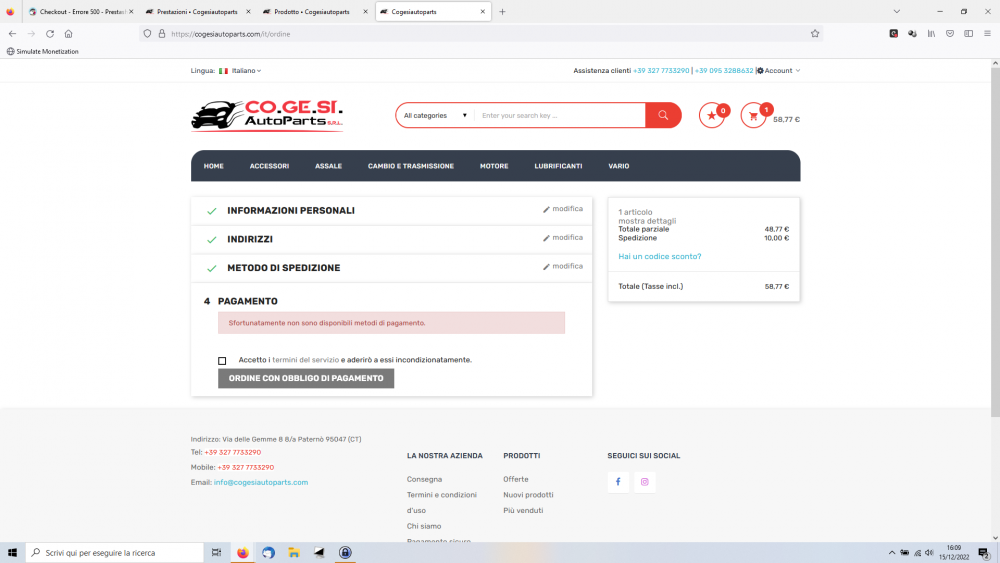Open the Firefox sidebar icon
The width and height of the screenshot is (1000, 563).
969,34
